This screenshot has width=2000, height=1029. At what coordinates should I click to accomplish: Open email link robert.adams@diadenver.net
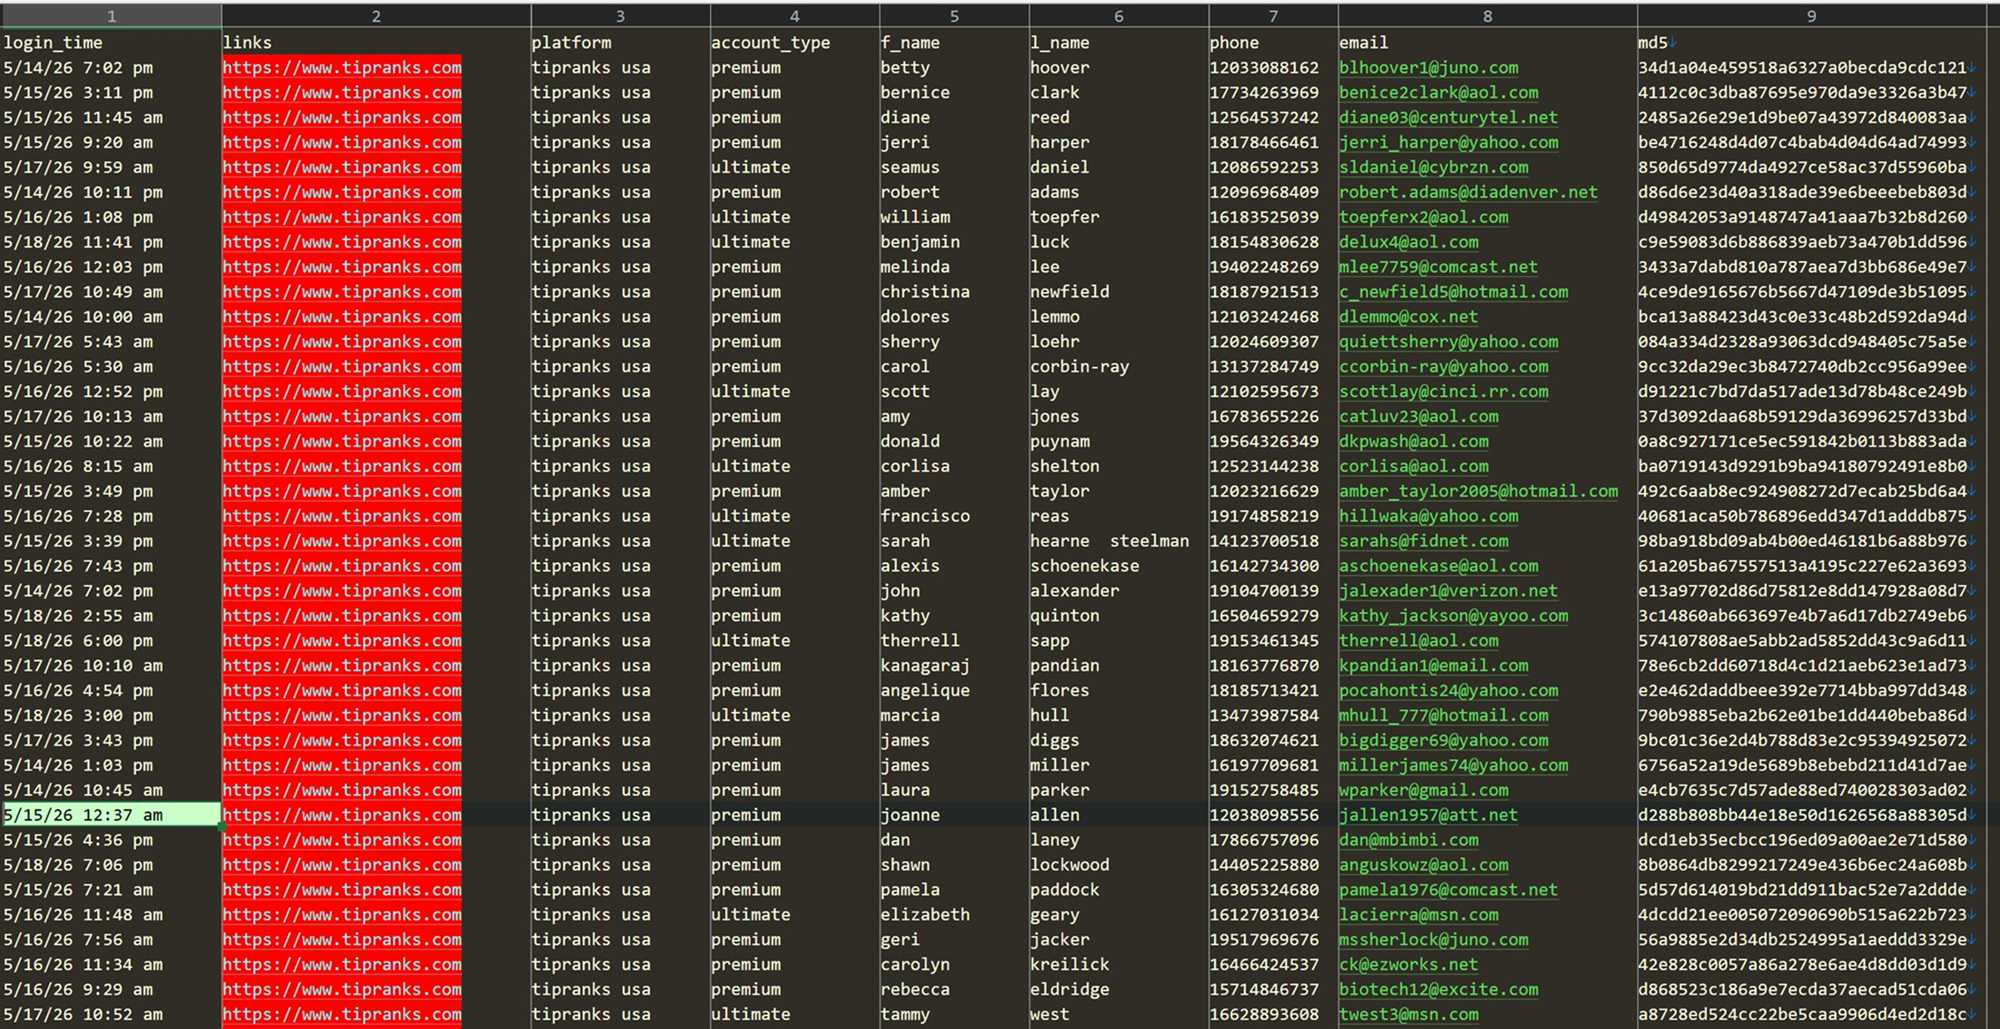point(1468,192)
